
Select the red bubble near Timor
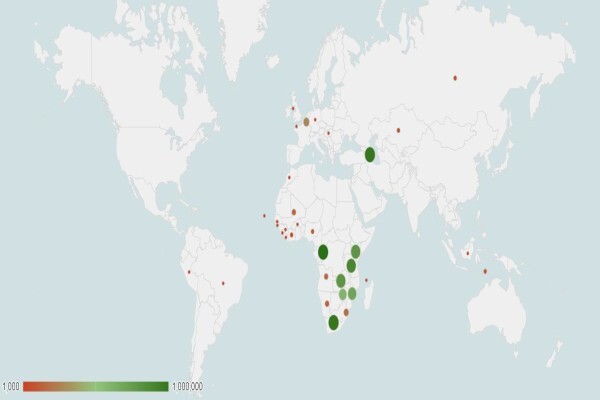(x=485, y=271)
